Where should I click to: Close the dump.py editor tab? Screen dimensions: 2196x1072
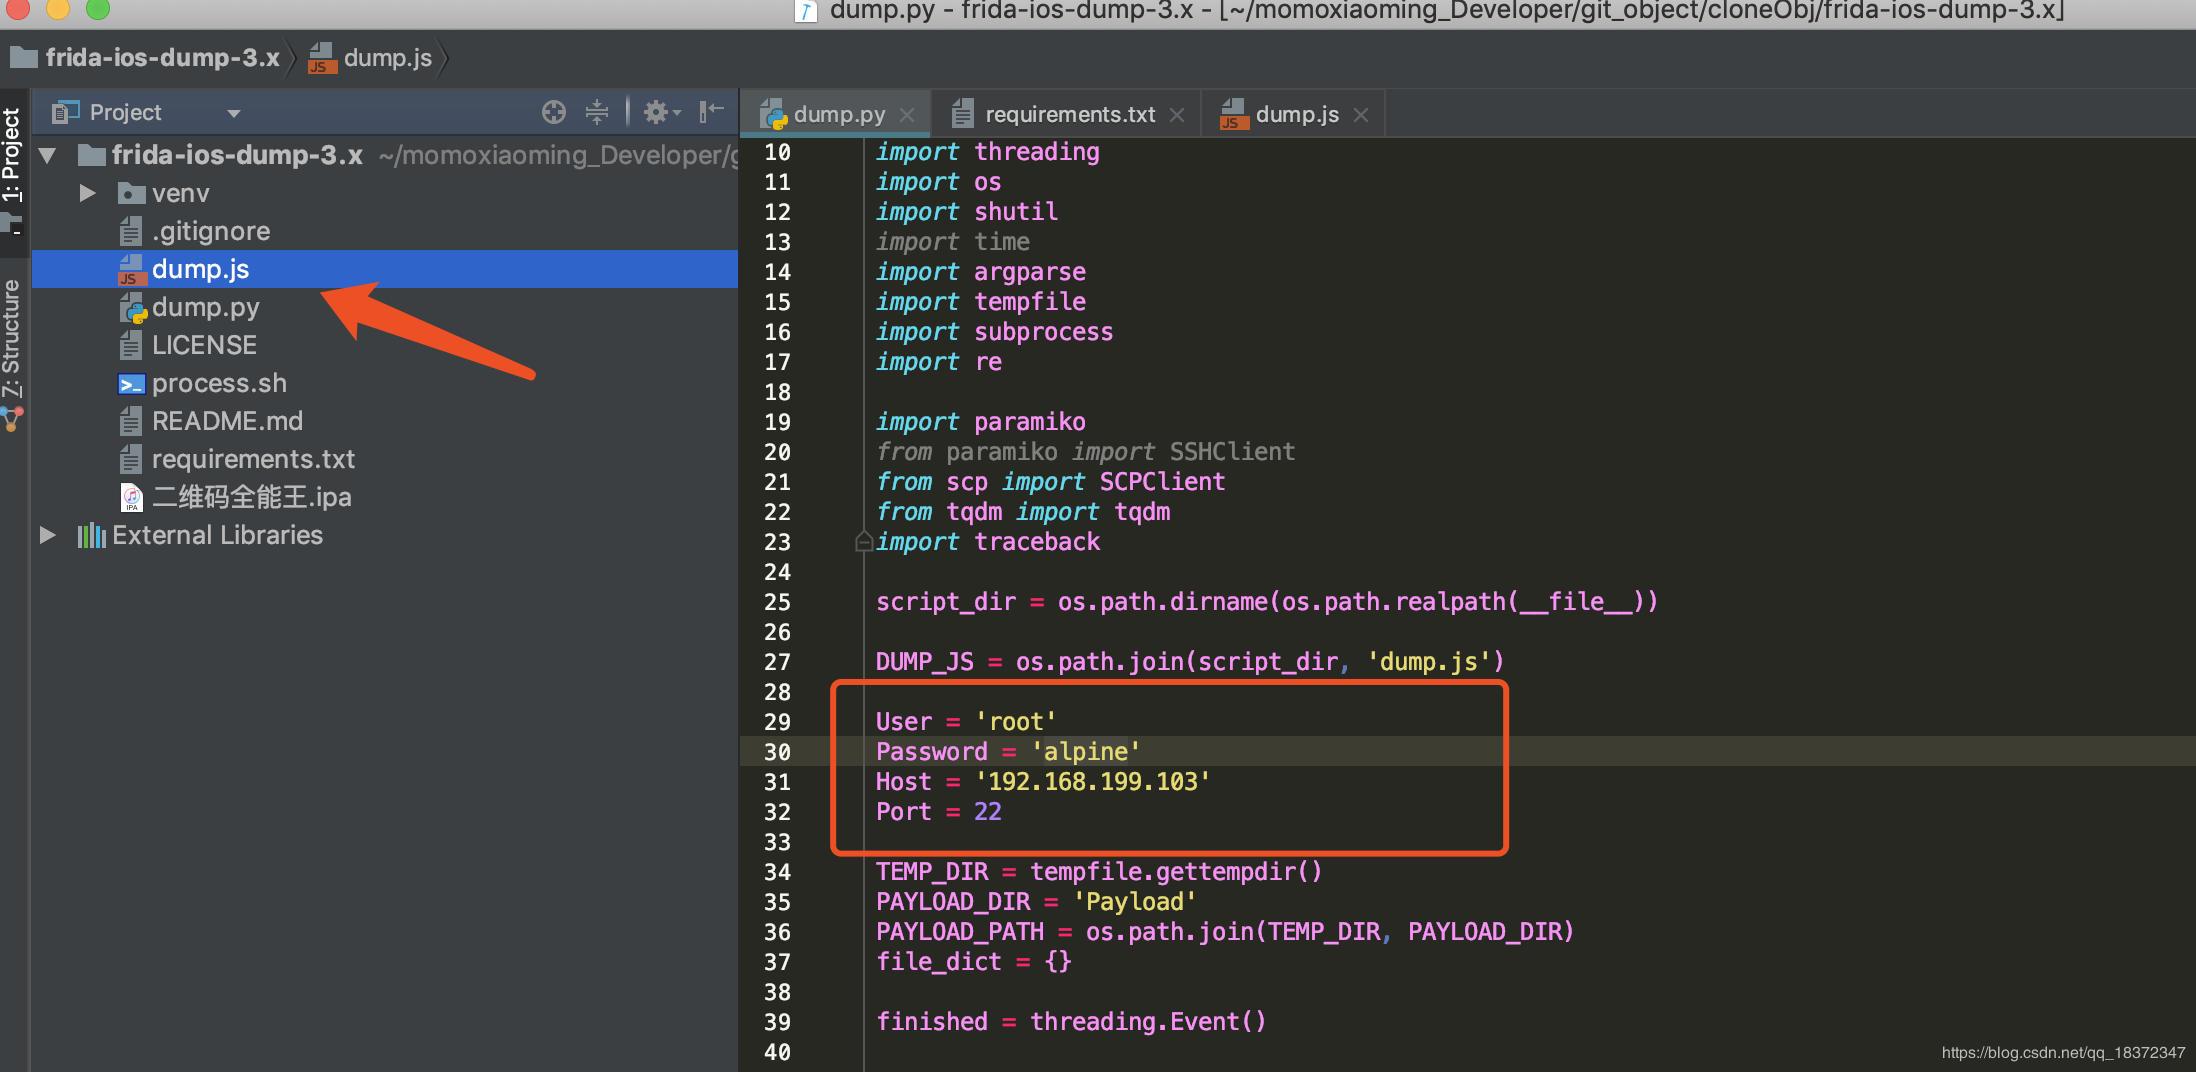click(x=907, y=115)
